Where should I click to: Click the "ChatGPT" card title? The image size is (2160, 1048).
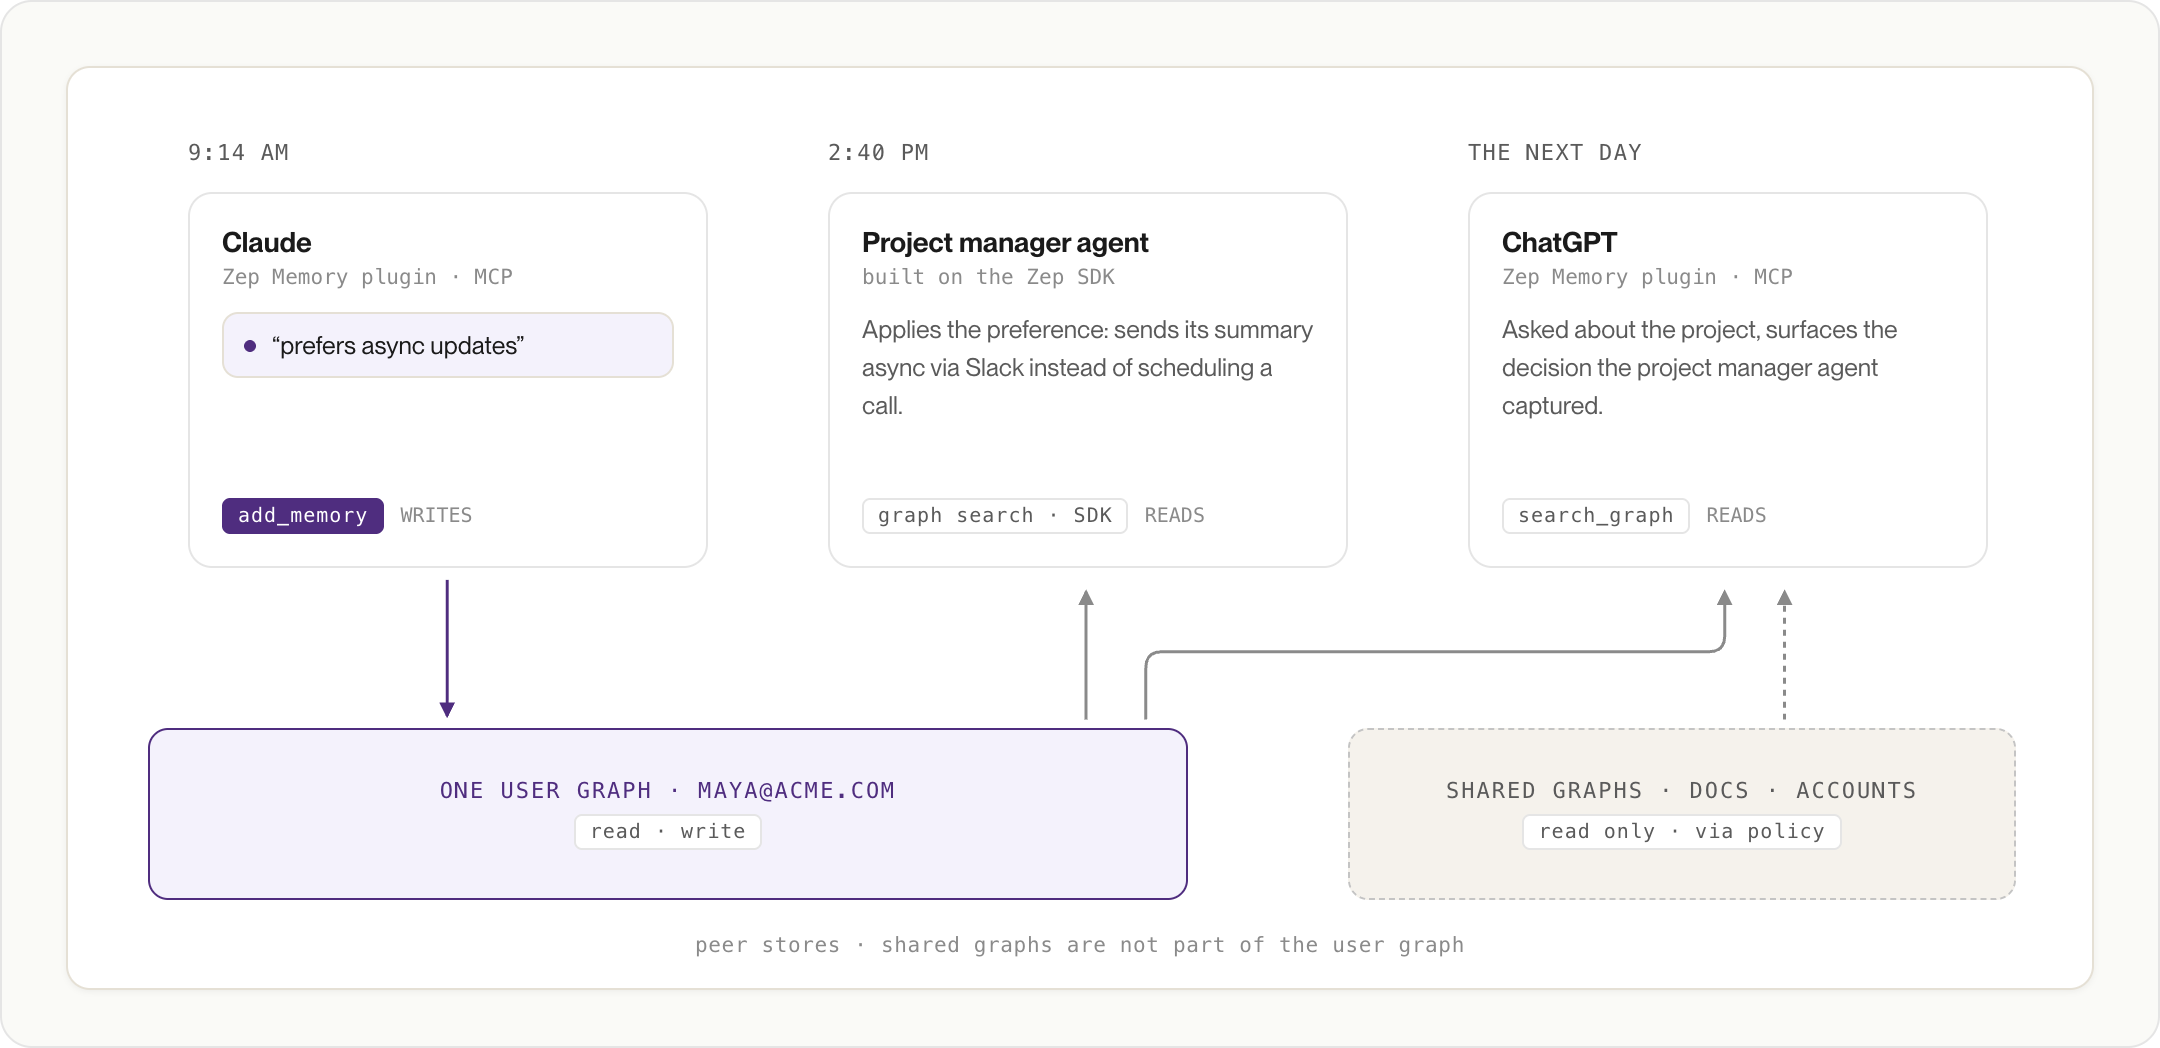point(1559,243)
